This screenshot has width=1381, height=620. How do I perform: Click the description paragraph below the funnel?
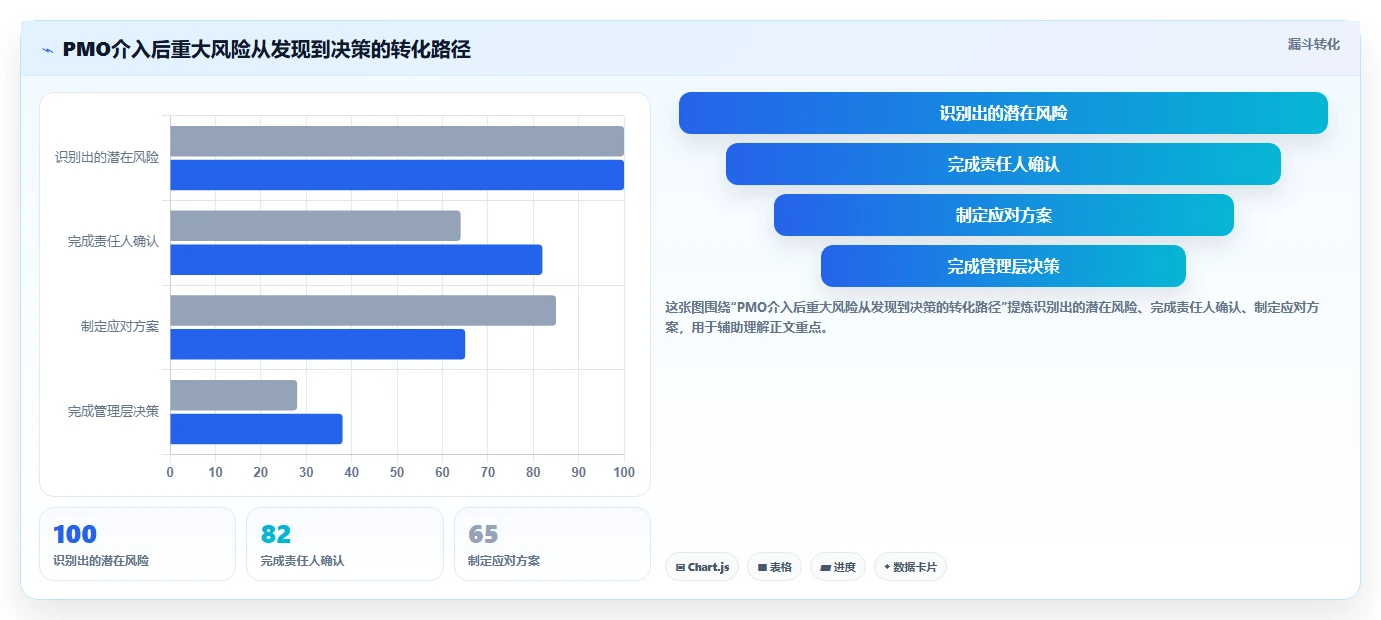pos(992,317)
